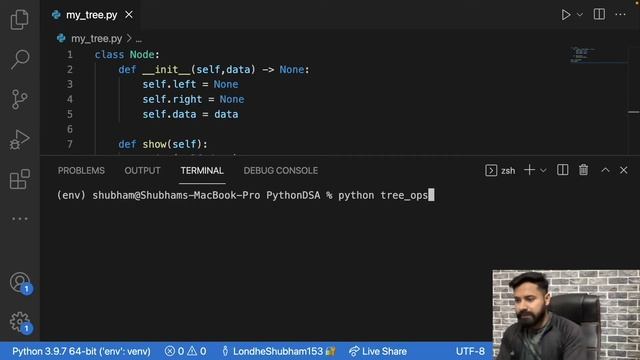The image size is (640, 360).
Task: Click the 'self.left = None' line
Action: pyautogui.click(x=190, y=84)
